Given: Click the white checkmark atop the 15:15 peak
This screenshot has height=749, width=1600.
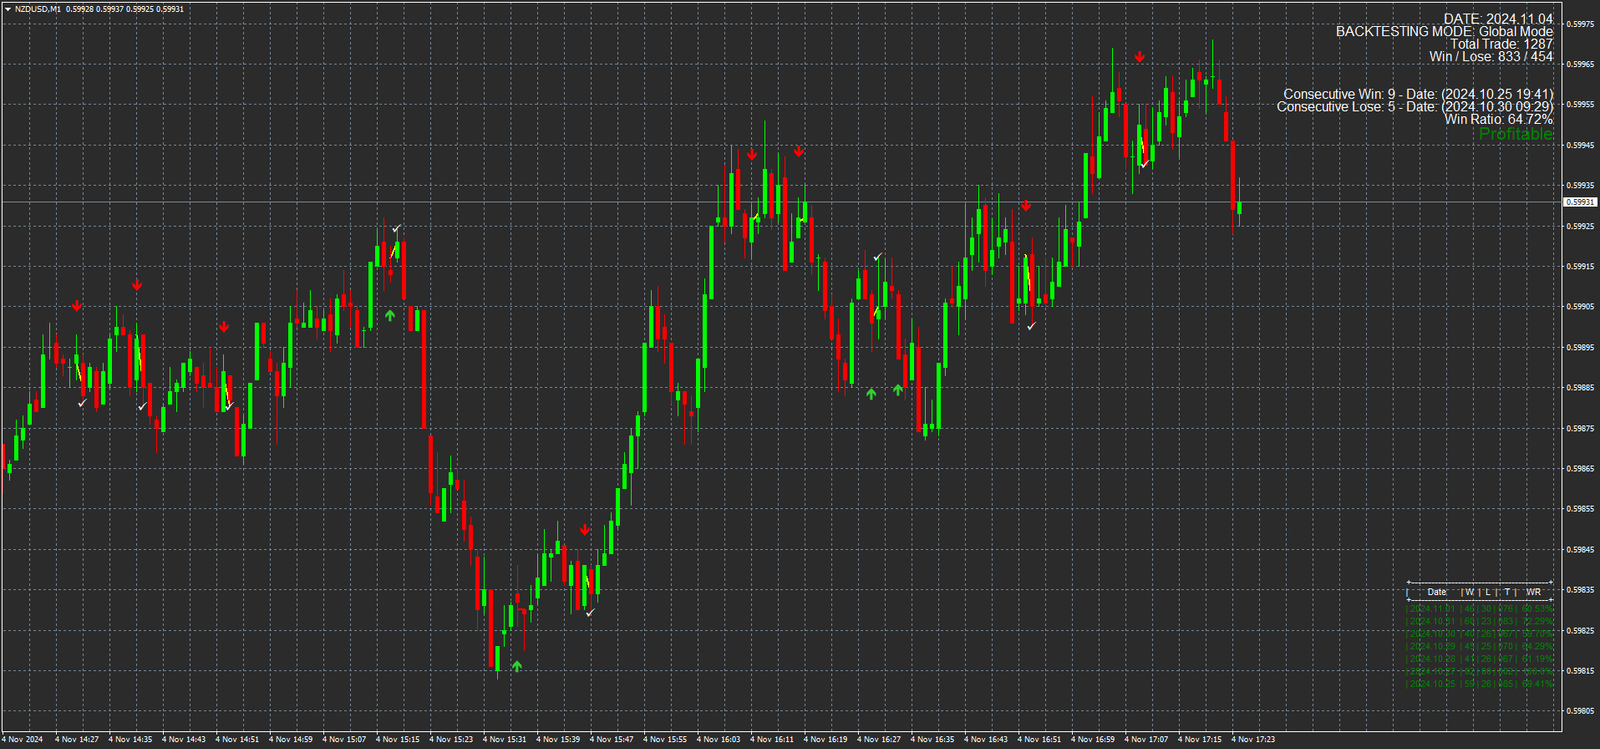Looking at the screenshot, I should point(397,229).
